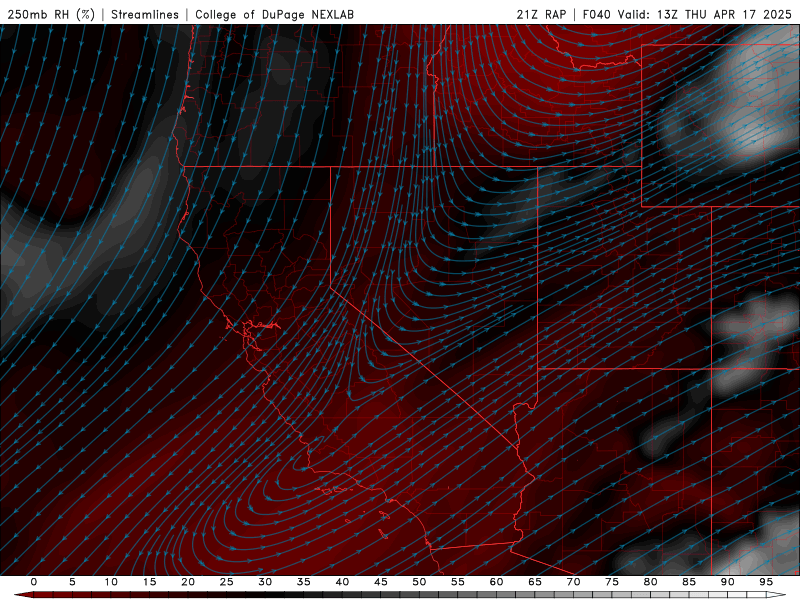Click the colorbar label "10"
The height and width of the screenshot is (600, 800).
(x=111, y=582)
